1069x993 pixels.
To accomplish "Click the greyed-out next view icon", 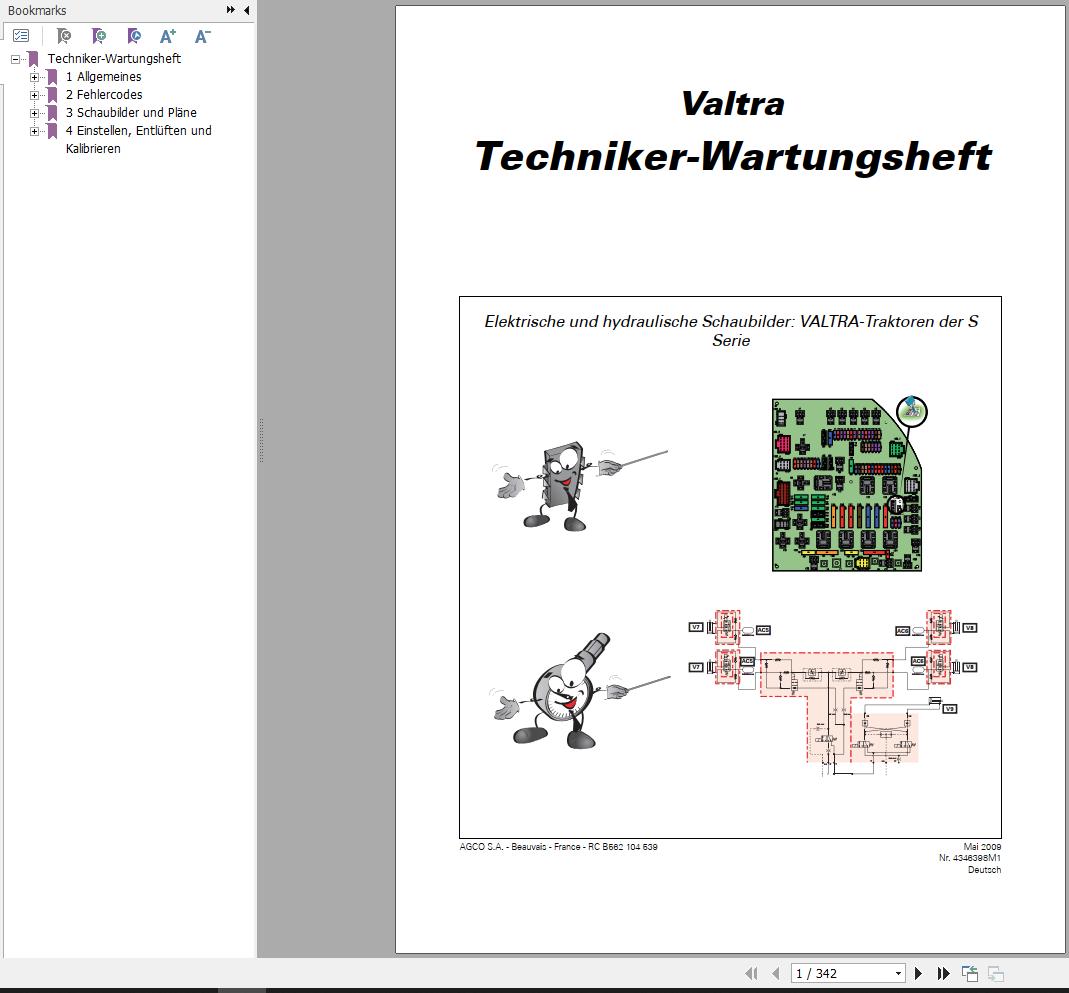I will pos(995,974).
